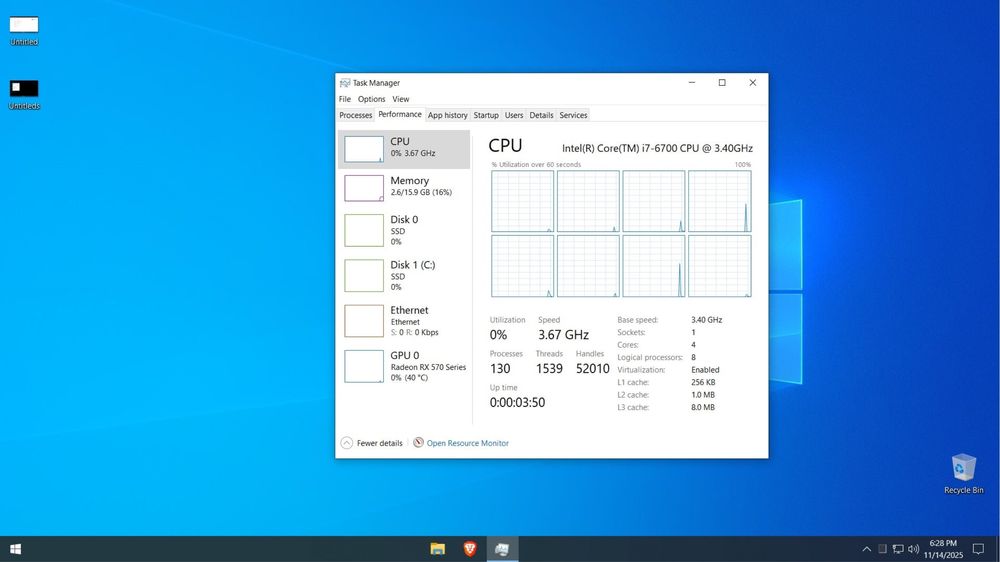The height and width of the screenshot is (562, 1000).
Task: Open File Explorer from the taskbar
Action: [438, 549]
